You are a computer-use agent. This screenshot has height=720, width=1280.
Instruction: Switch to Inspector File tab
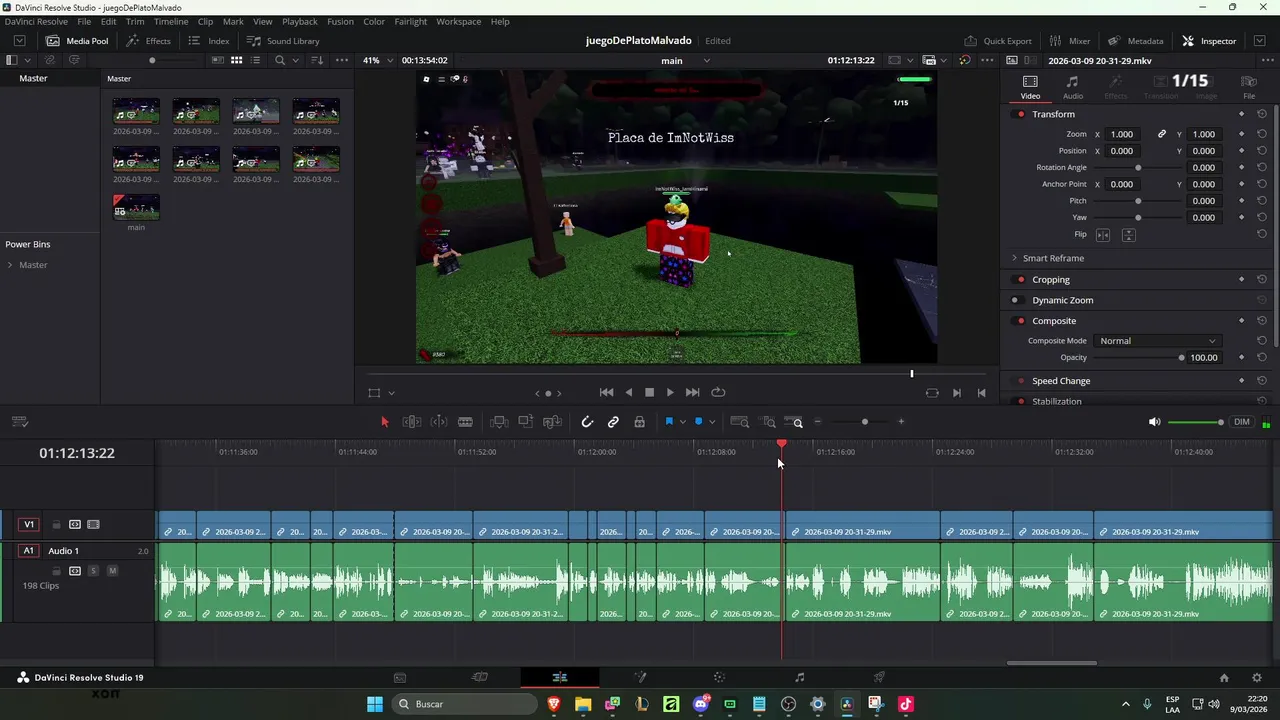1249,87
